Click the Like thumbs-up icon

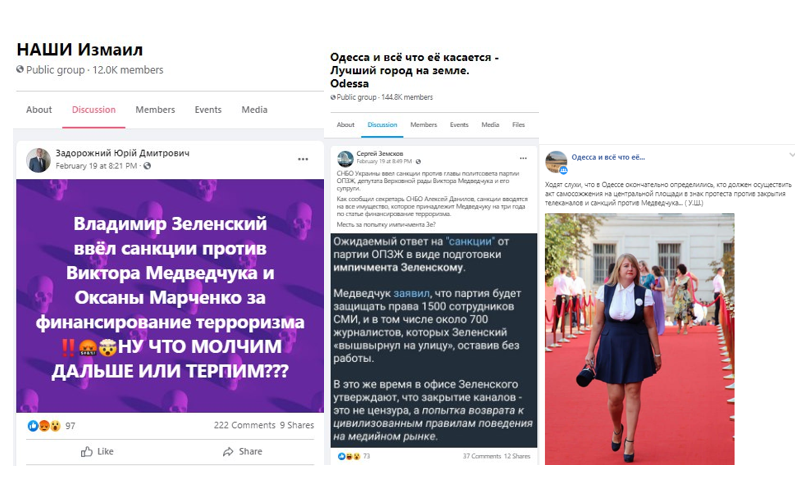[87, 451]
